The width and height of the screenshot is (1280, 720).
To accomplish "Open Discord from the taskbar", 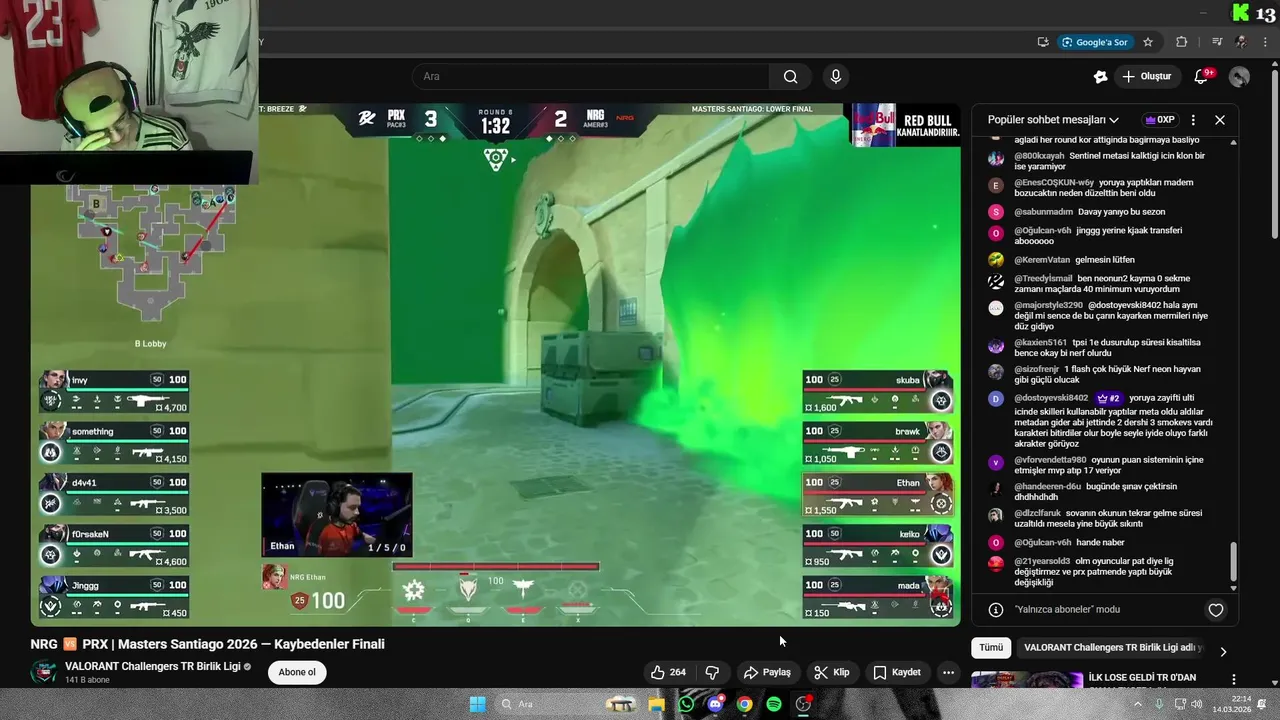I will [715, 704].
